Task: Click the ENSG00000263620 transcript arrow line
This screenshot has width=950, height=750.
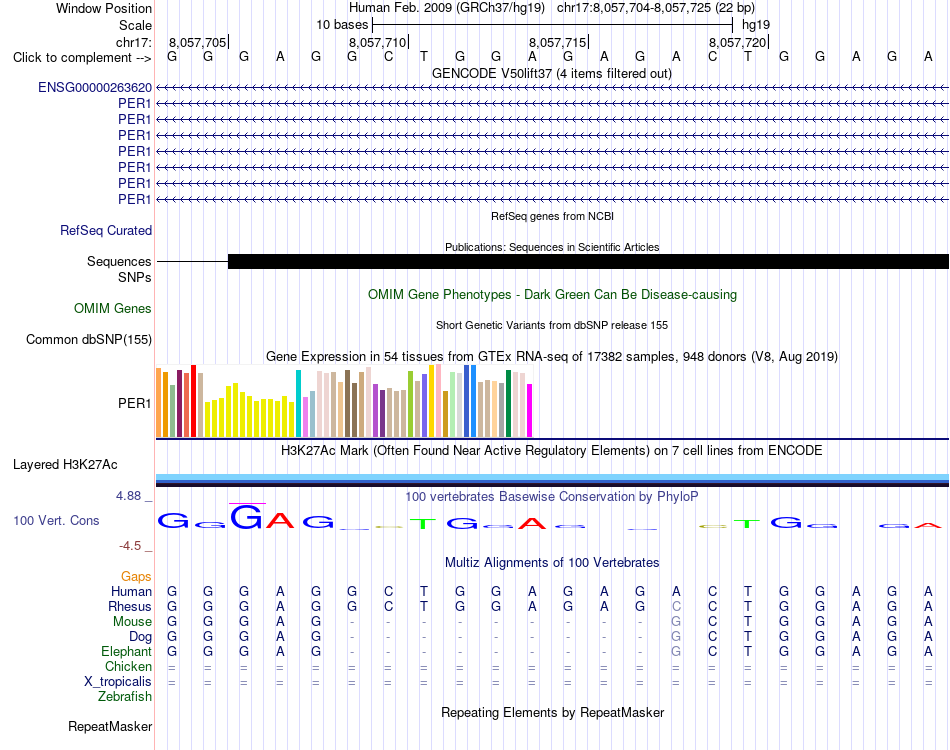Action: 552,88
